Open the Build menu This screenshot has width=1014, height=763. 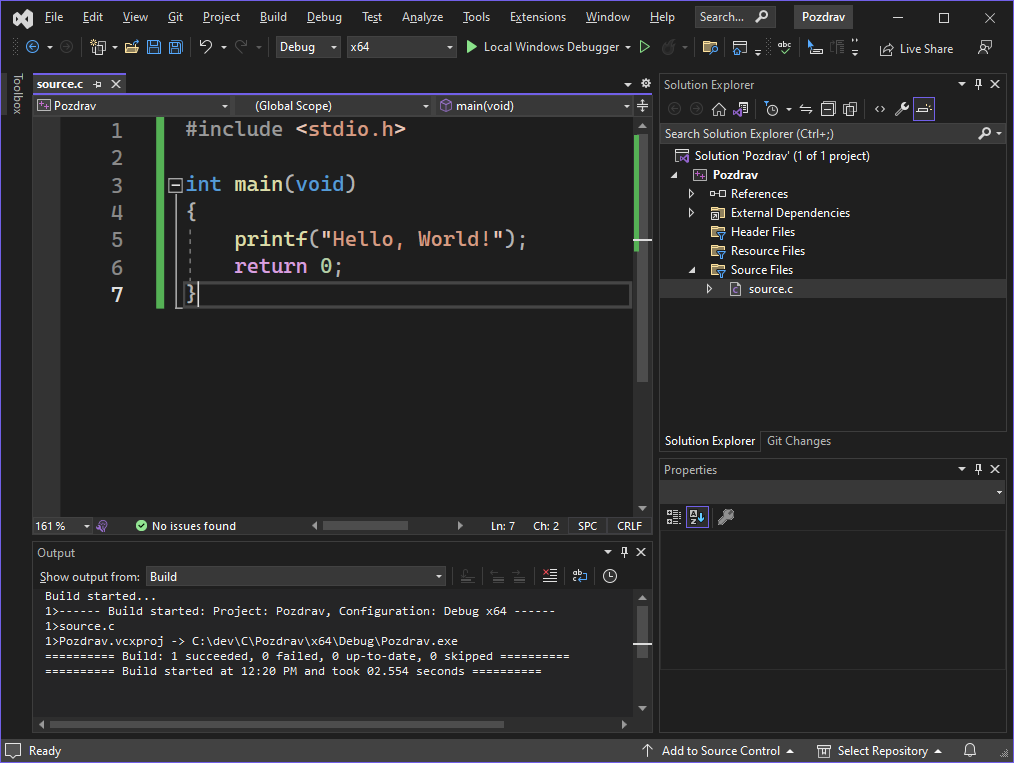[273, 17]
